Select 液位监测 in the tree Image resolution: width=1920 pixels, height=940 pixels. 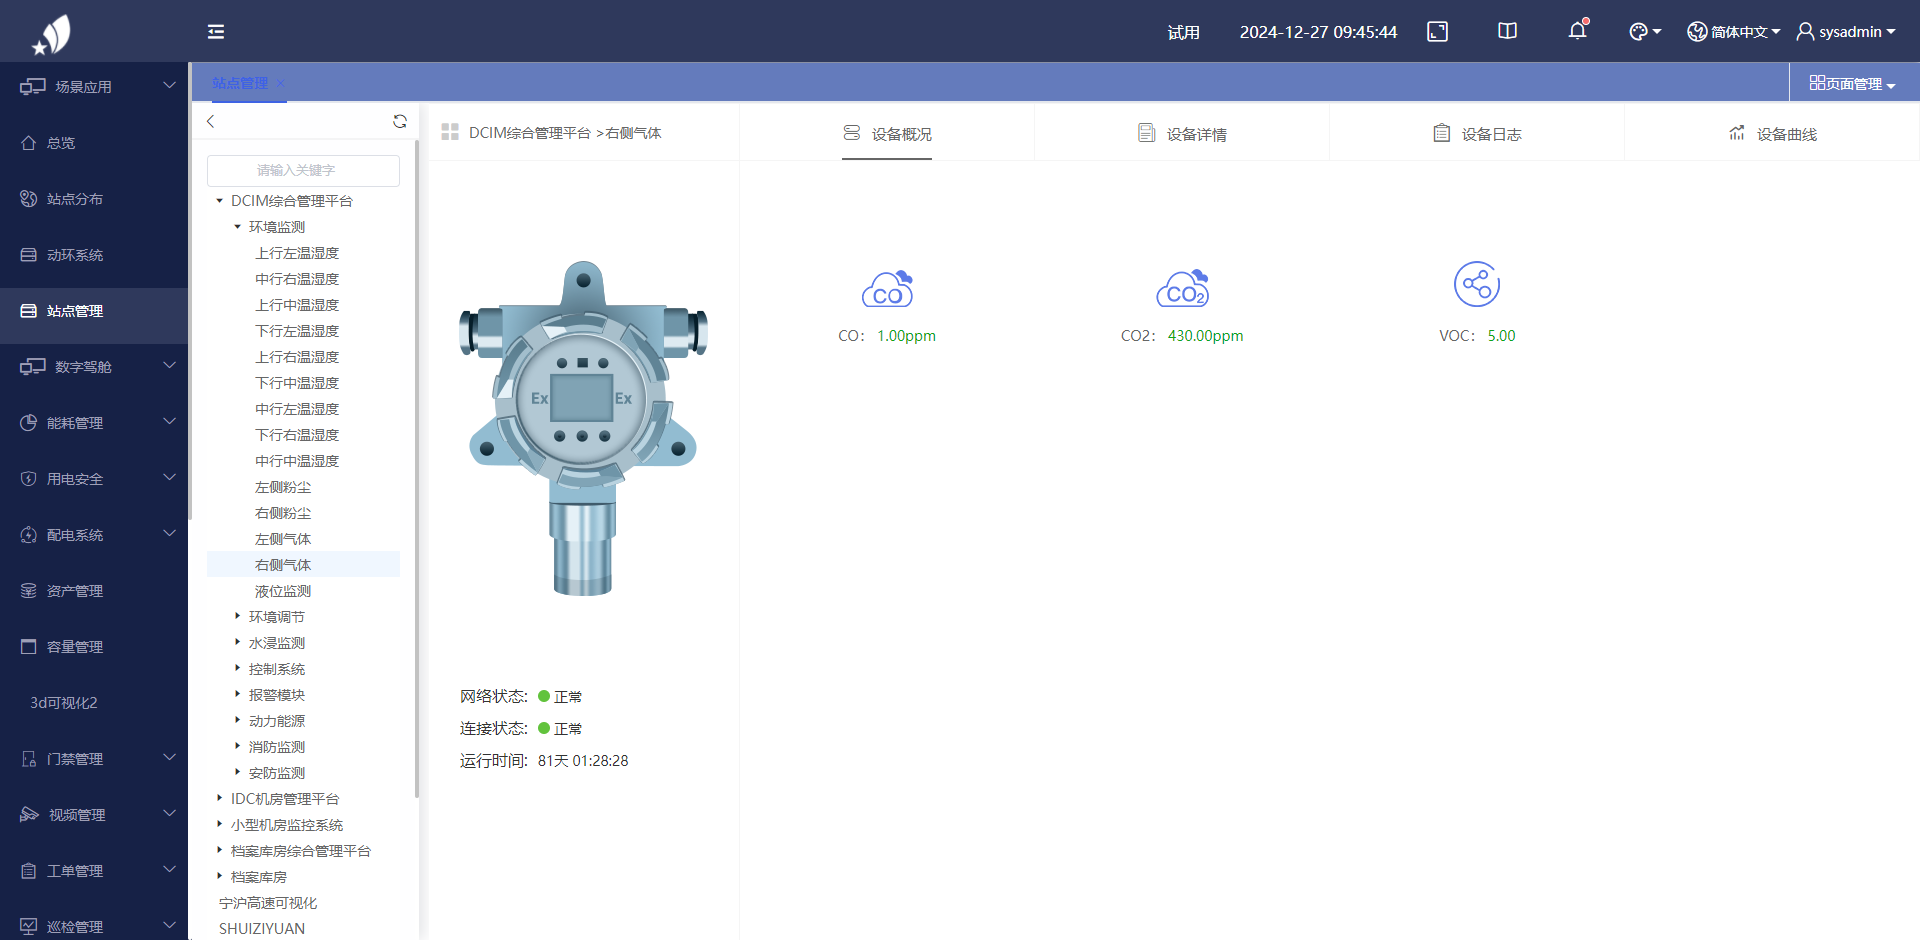283,591
